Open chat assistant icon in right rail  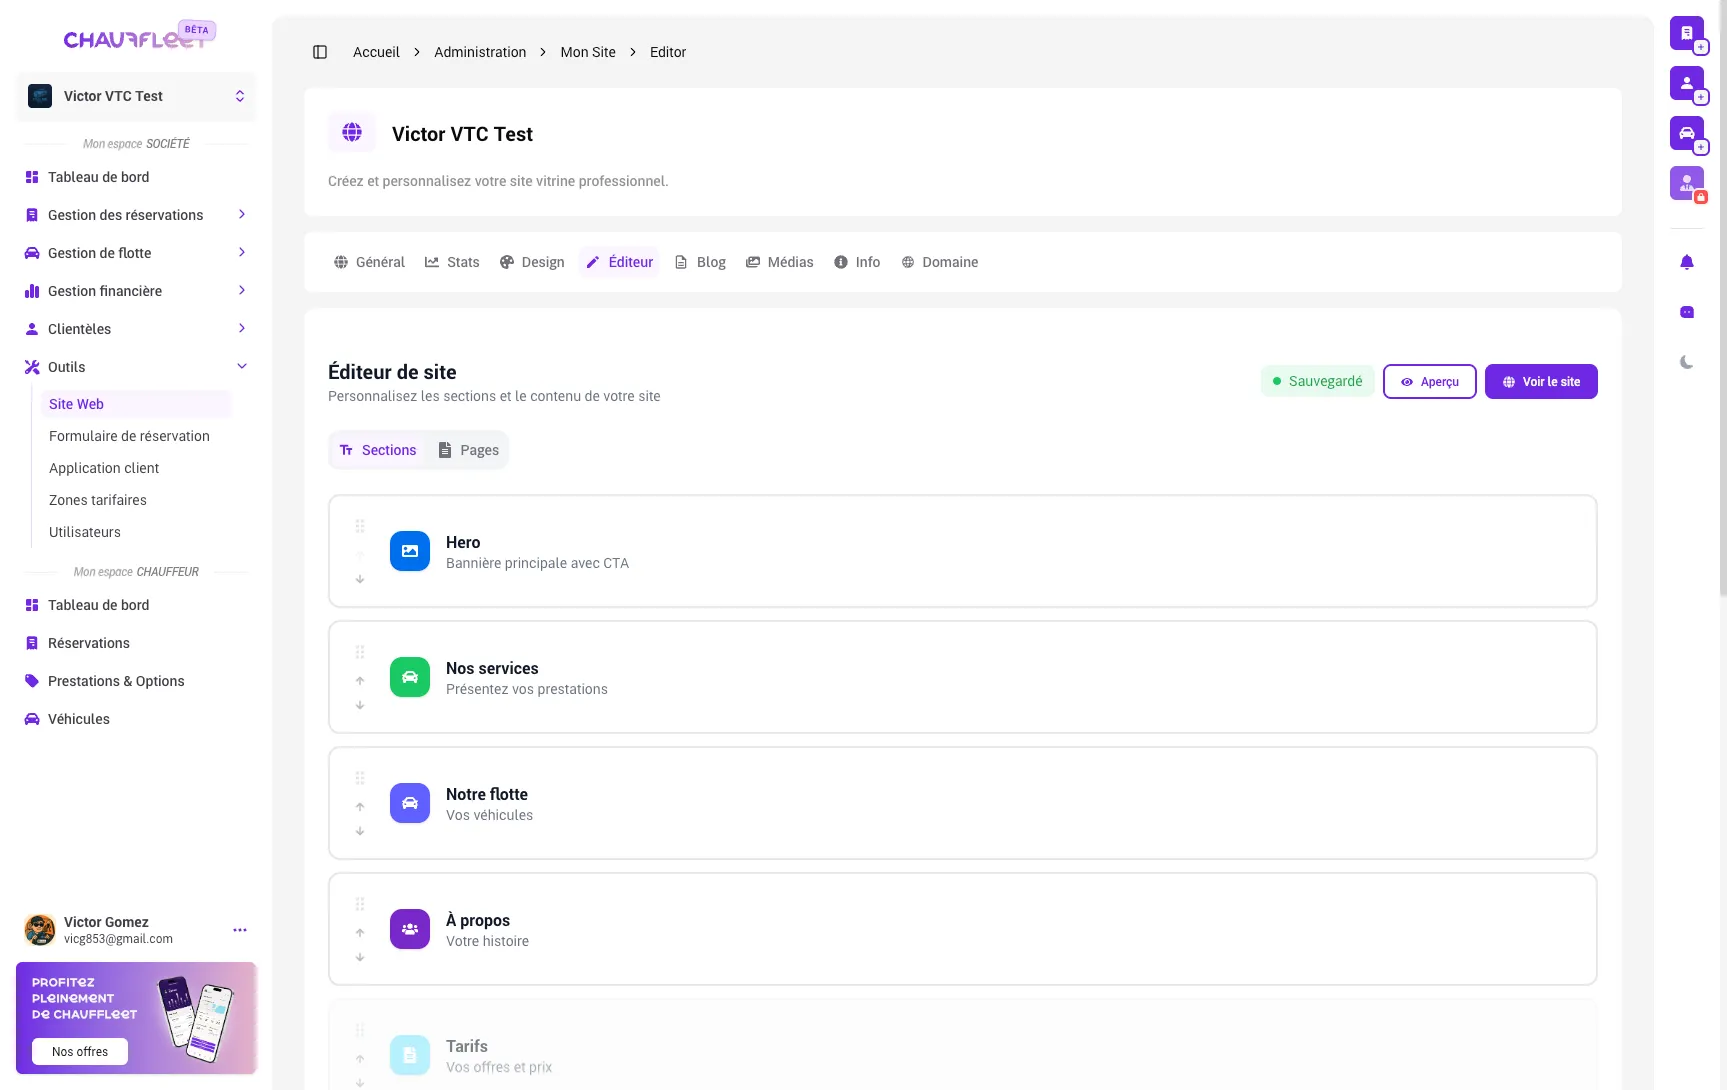tap(1687, 312)
